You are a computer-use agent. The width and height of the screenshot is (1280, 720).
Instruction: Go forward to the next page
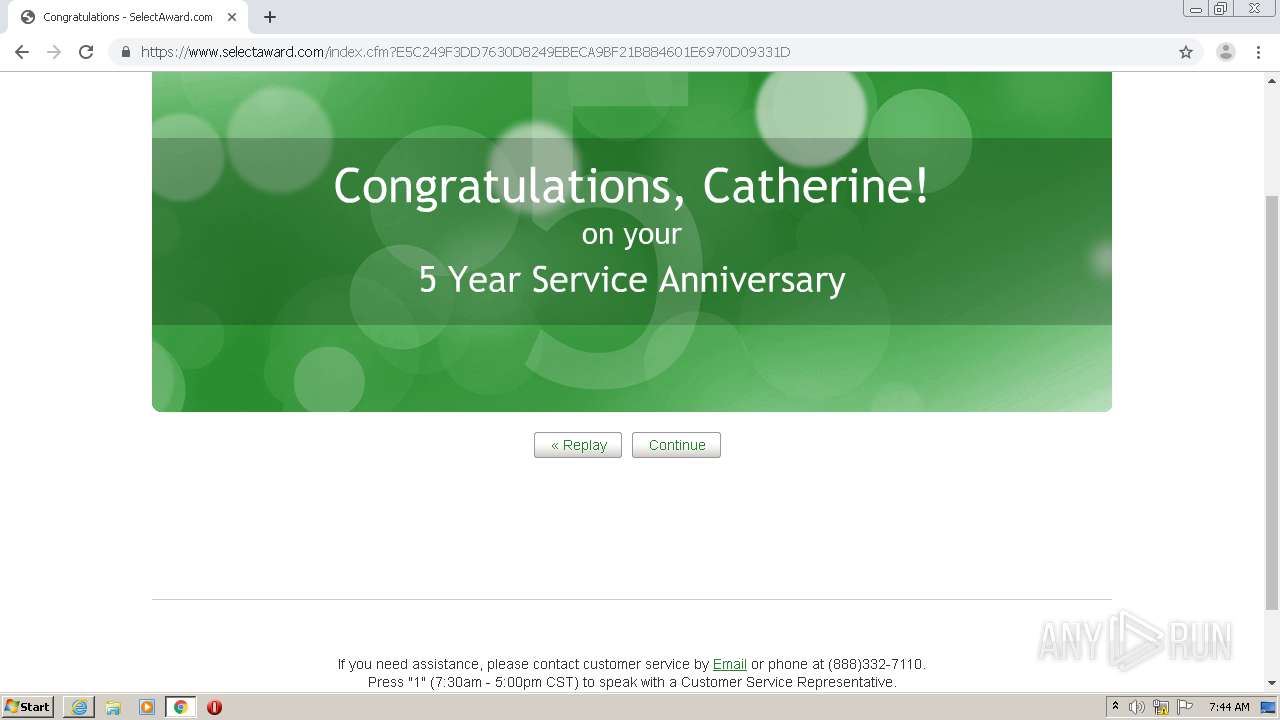point(54,52)
